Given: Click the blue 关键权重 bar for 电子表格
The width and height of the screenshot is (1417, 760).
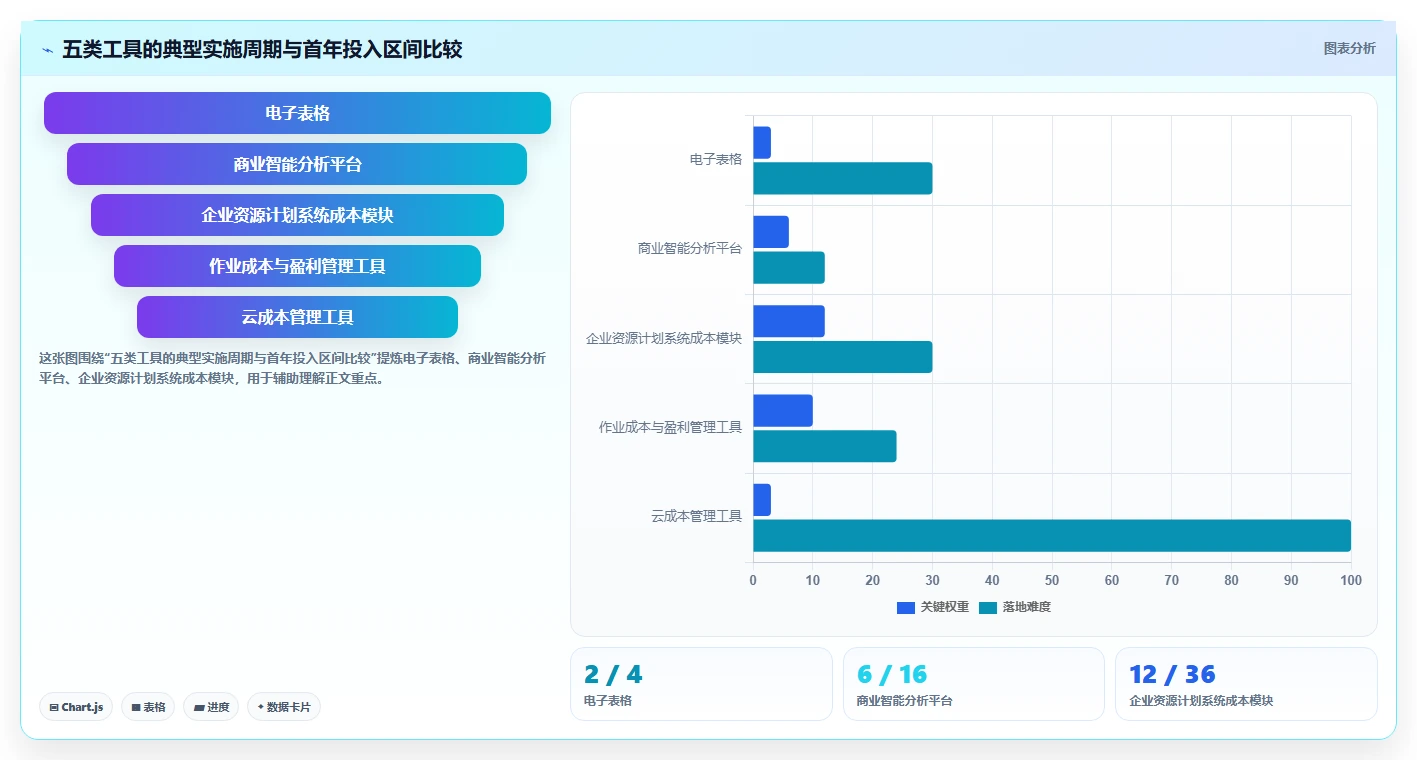Looking at the screenshot, I should tap(762, 142).
